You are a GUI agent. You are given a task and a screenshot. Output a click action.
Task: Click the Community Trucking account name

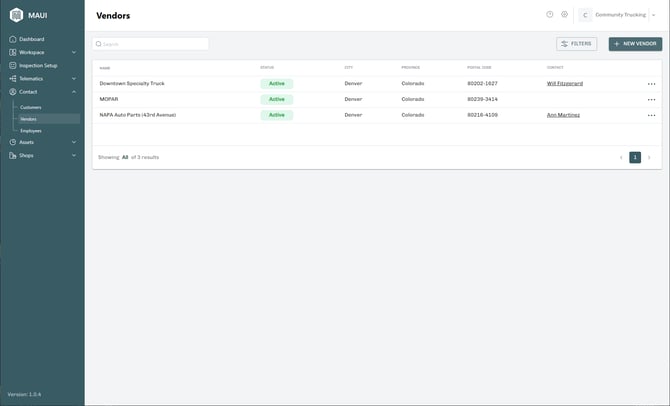coord(620,15)
